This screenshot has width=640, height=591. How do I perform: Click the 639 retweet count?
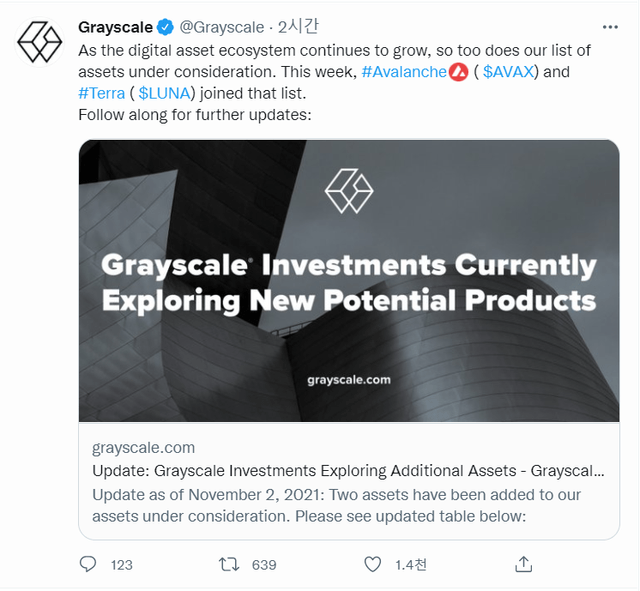264,565
